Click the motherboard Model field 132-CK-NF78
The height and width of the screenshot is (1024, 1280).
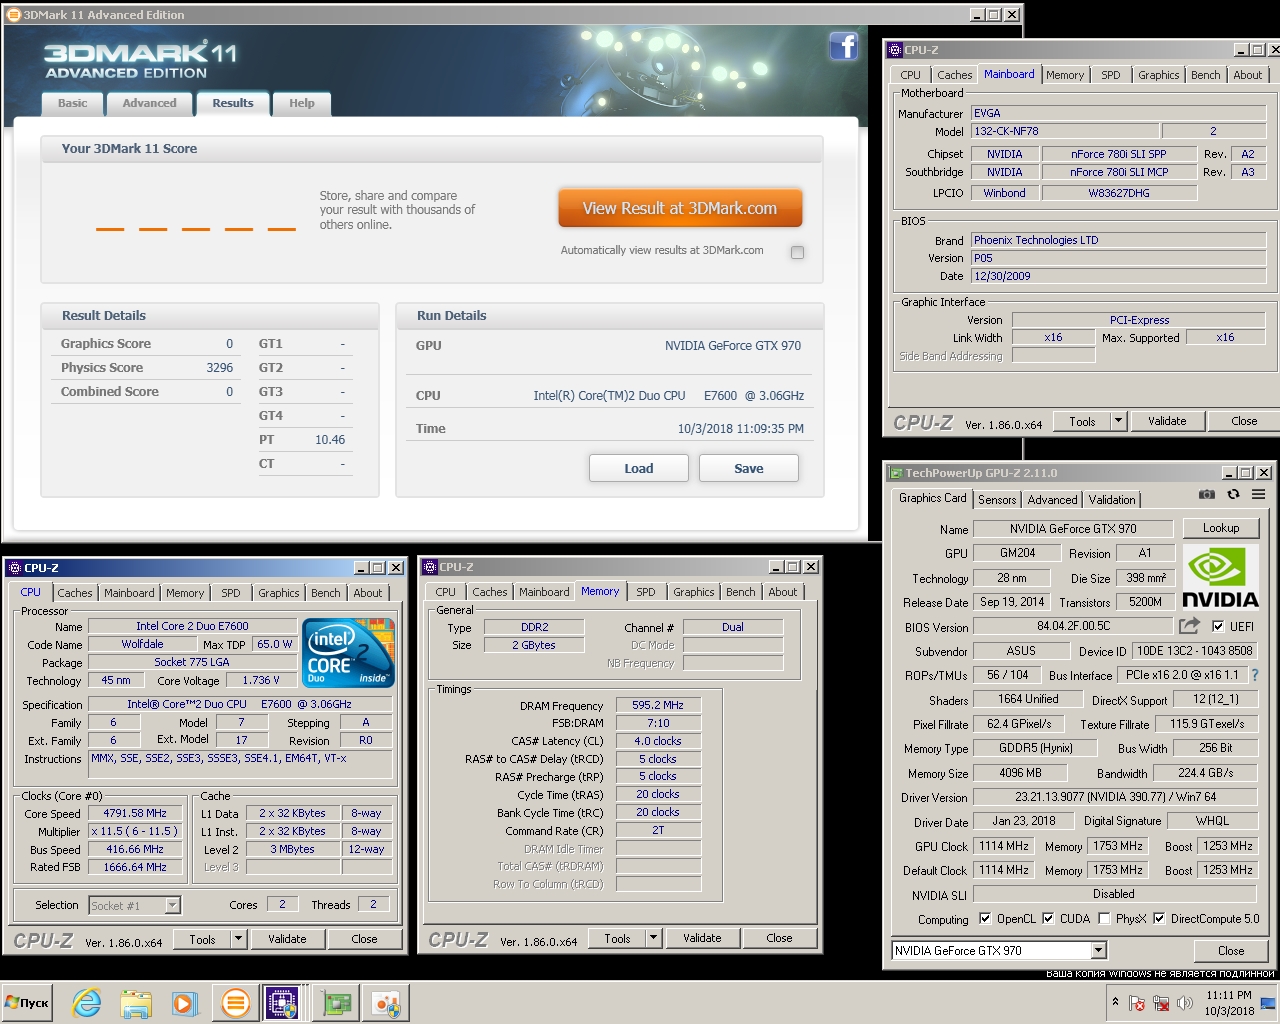click(1066, 131)
